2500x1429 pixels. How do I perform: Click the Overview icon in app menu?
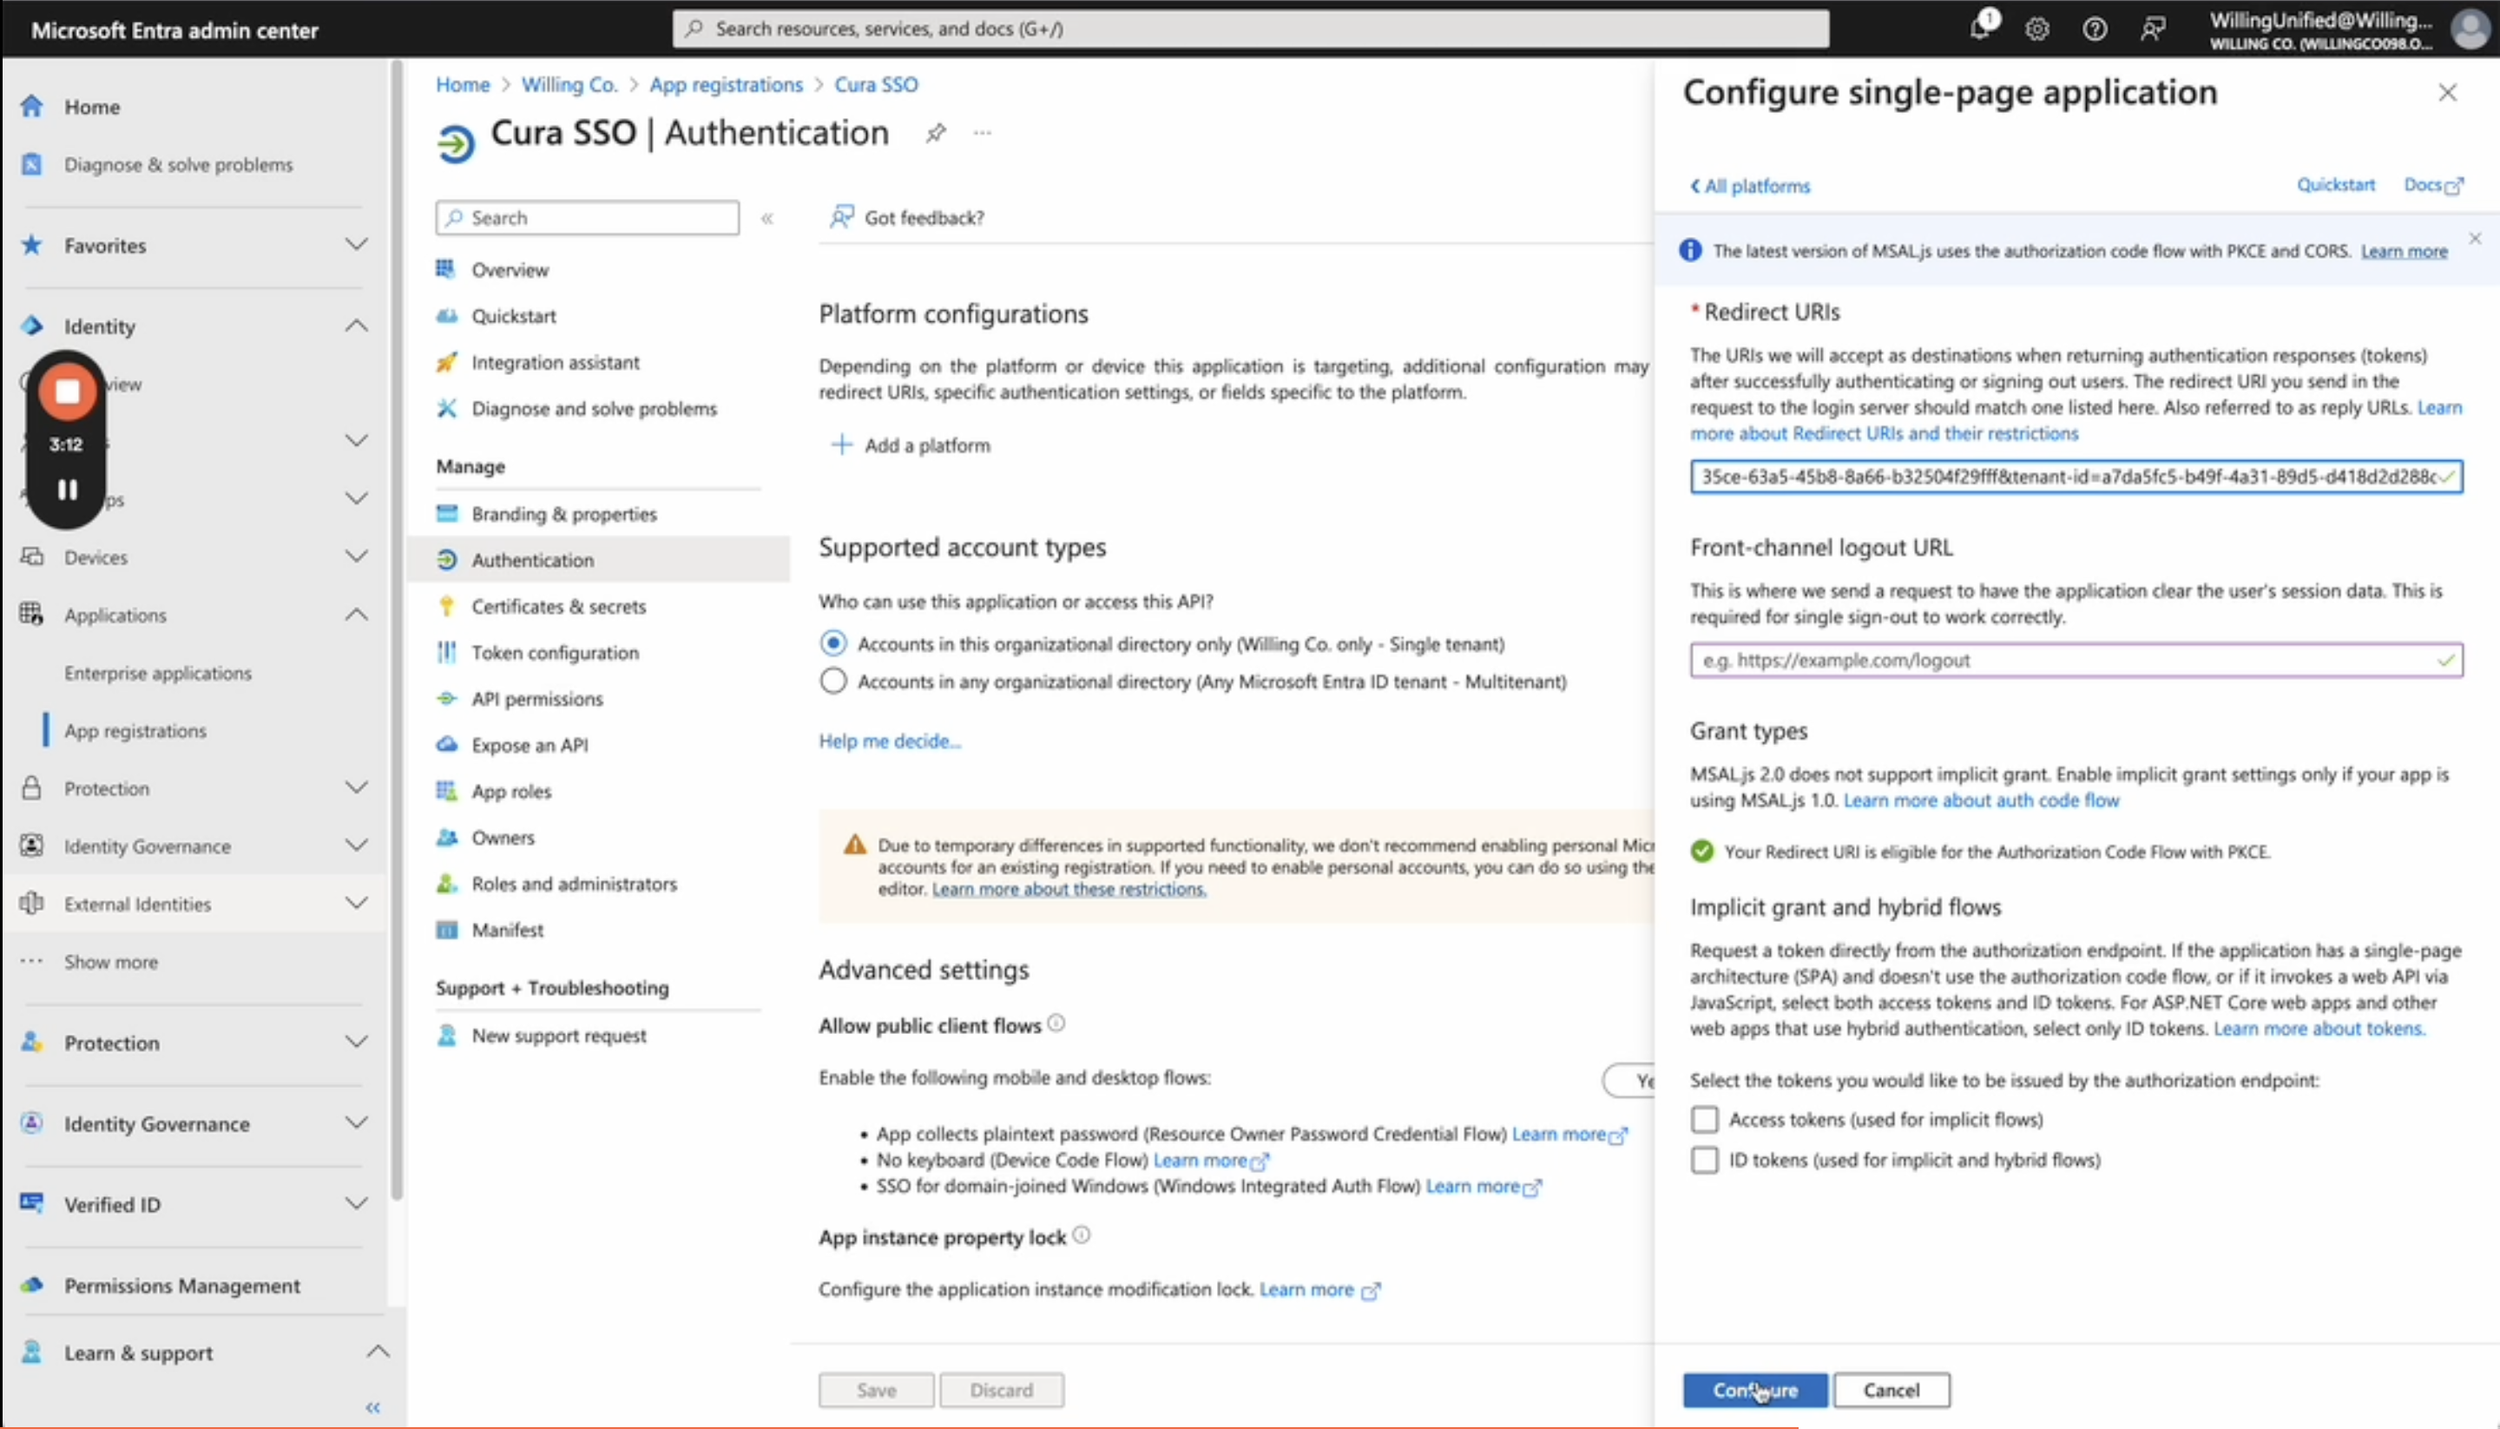point(446,269)
